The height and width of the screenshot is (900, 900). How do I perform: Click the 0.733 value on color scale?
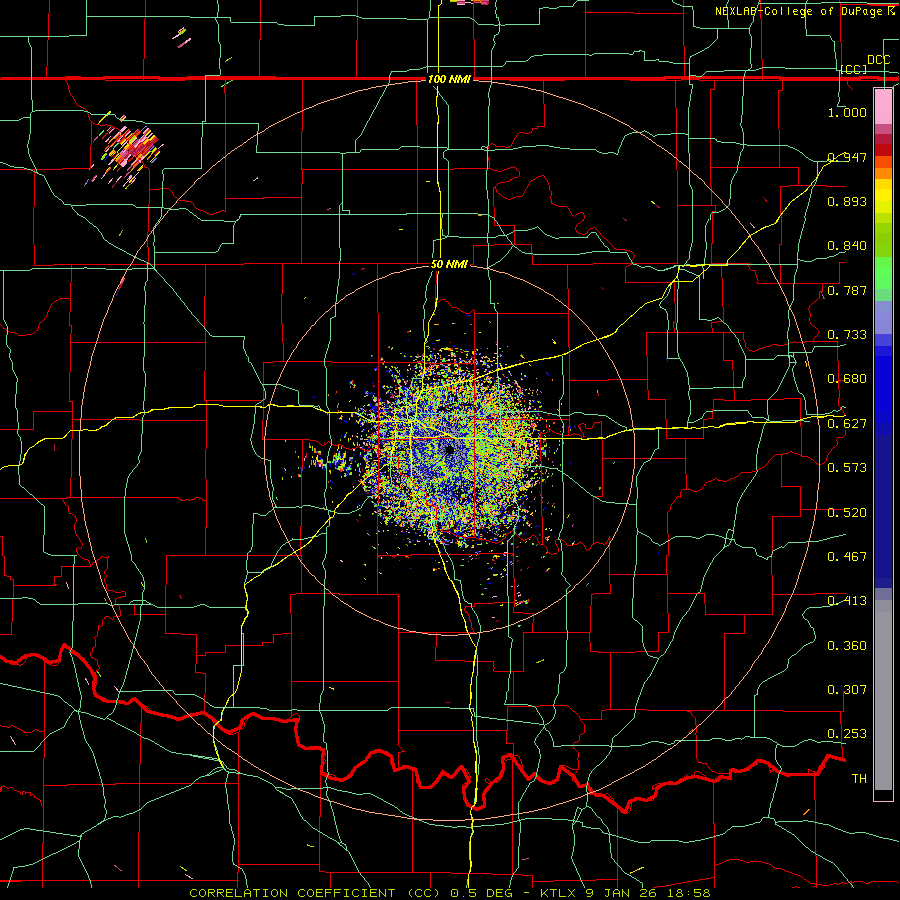pyautogui.click(x=847, y=335)
